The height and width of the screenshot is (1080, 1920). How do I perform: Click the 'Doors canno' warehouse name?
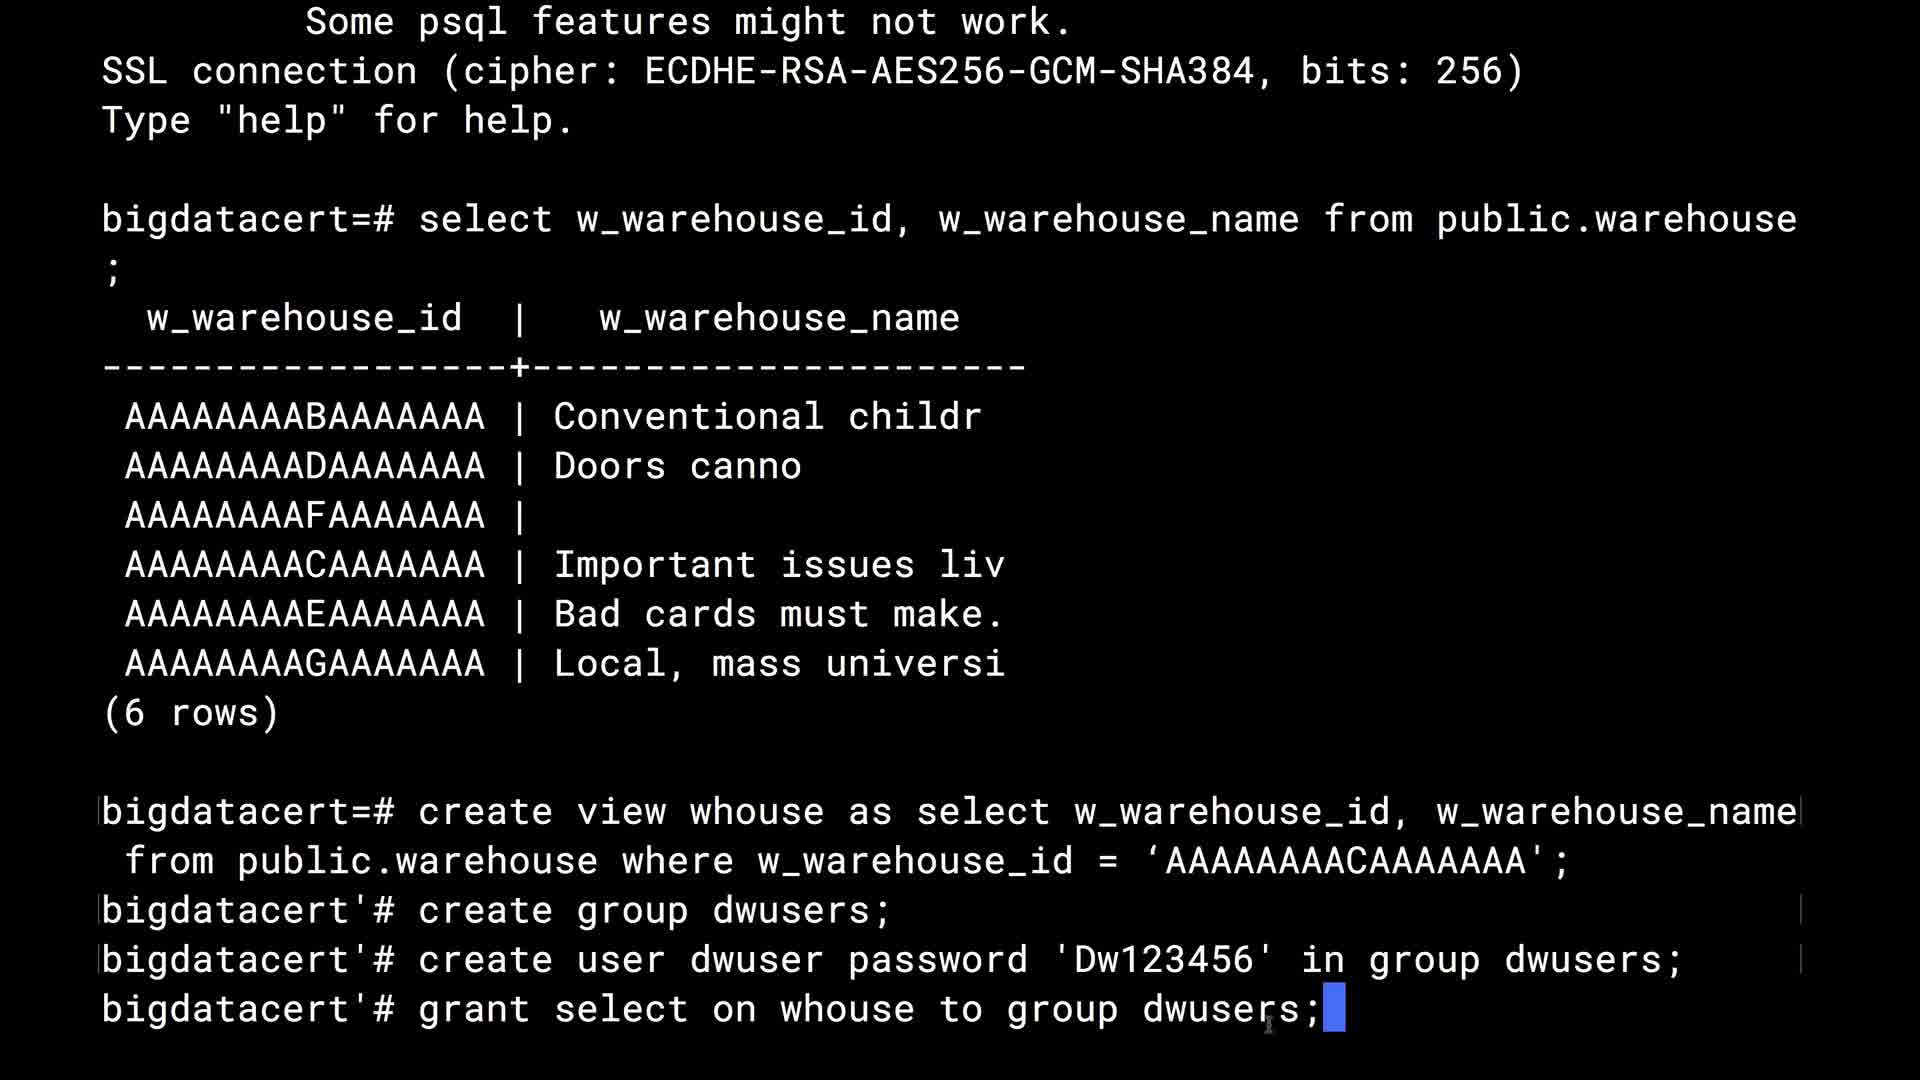pos(677,466)
